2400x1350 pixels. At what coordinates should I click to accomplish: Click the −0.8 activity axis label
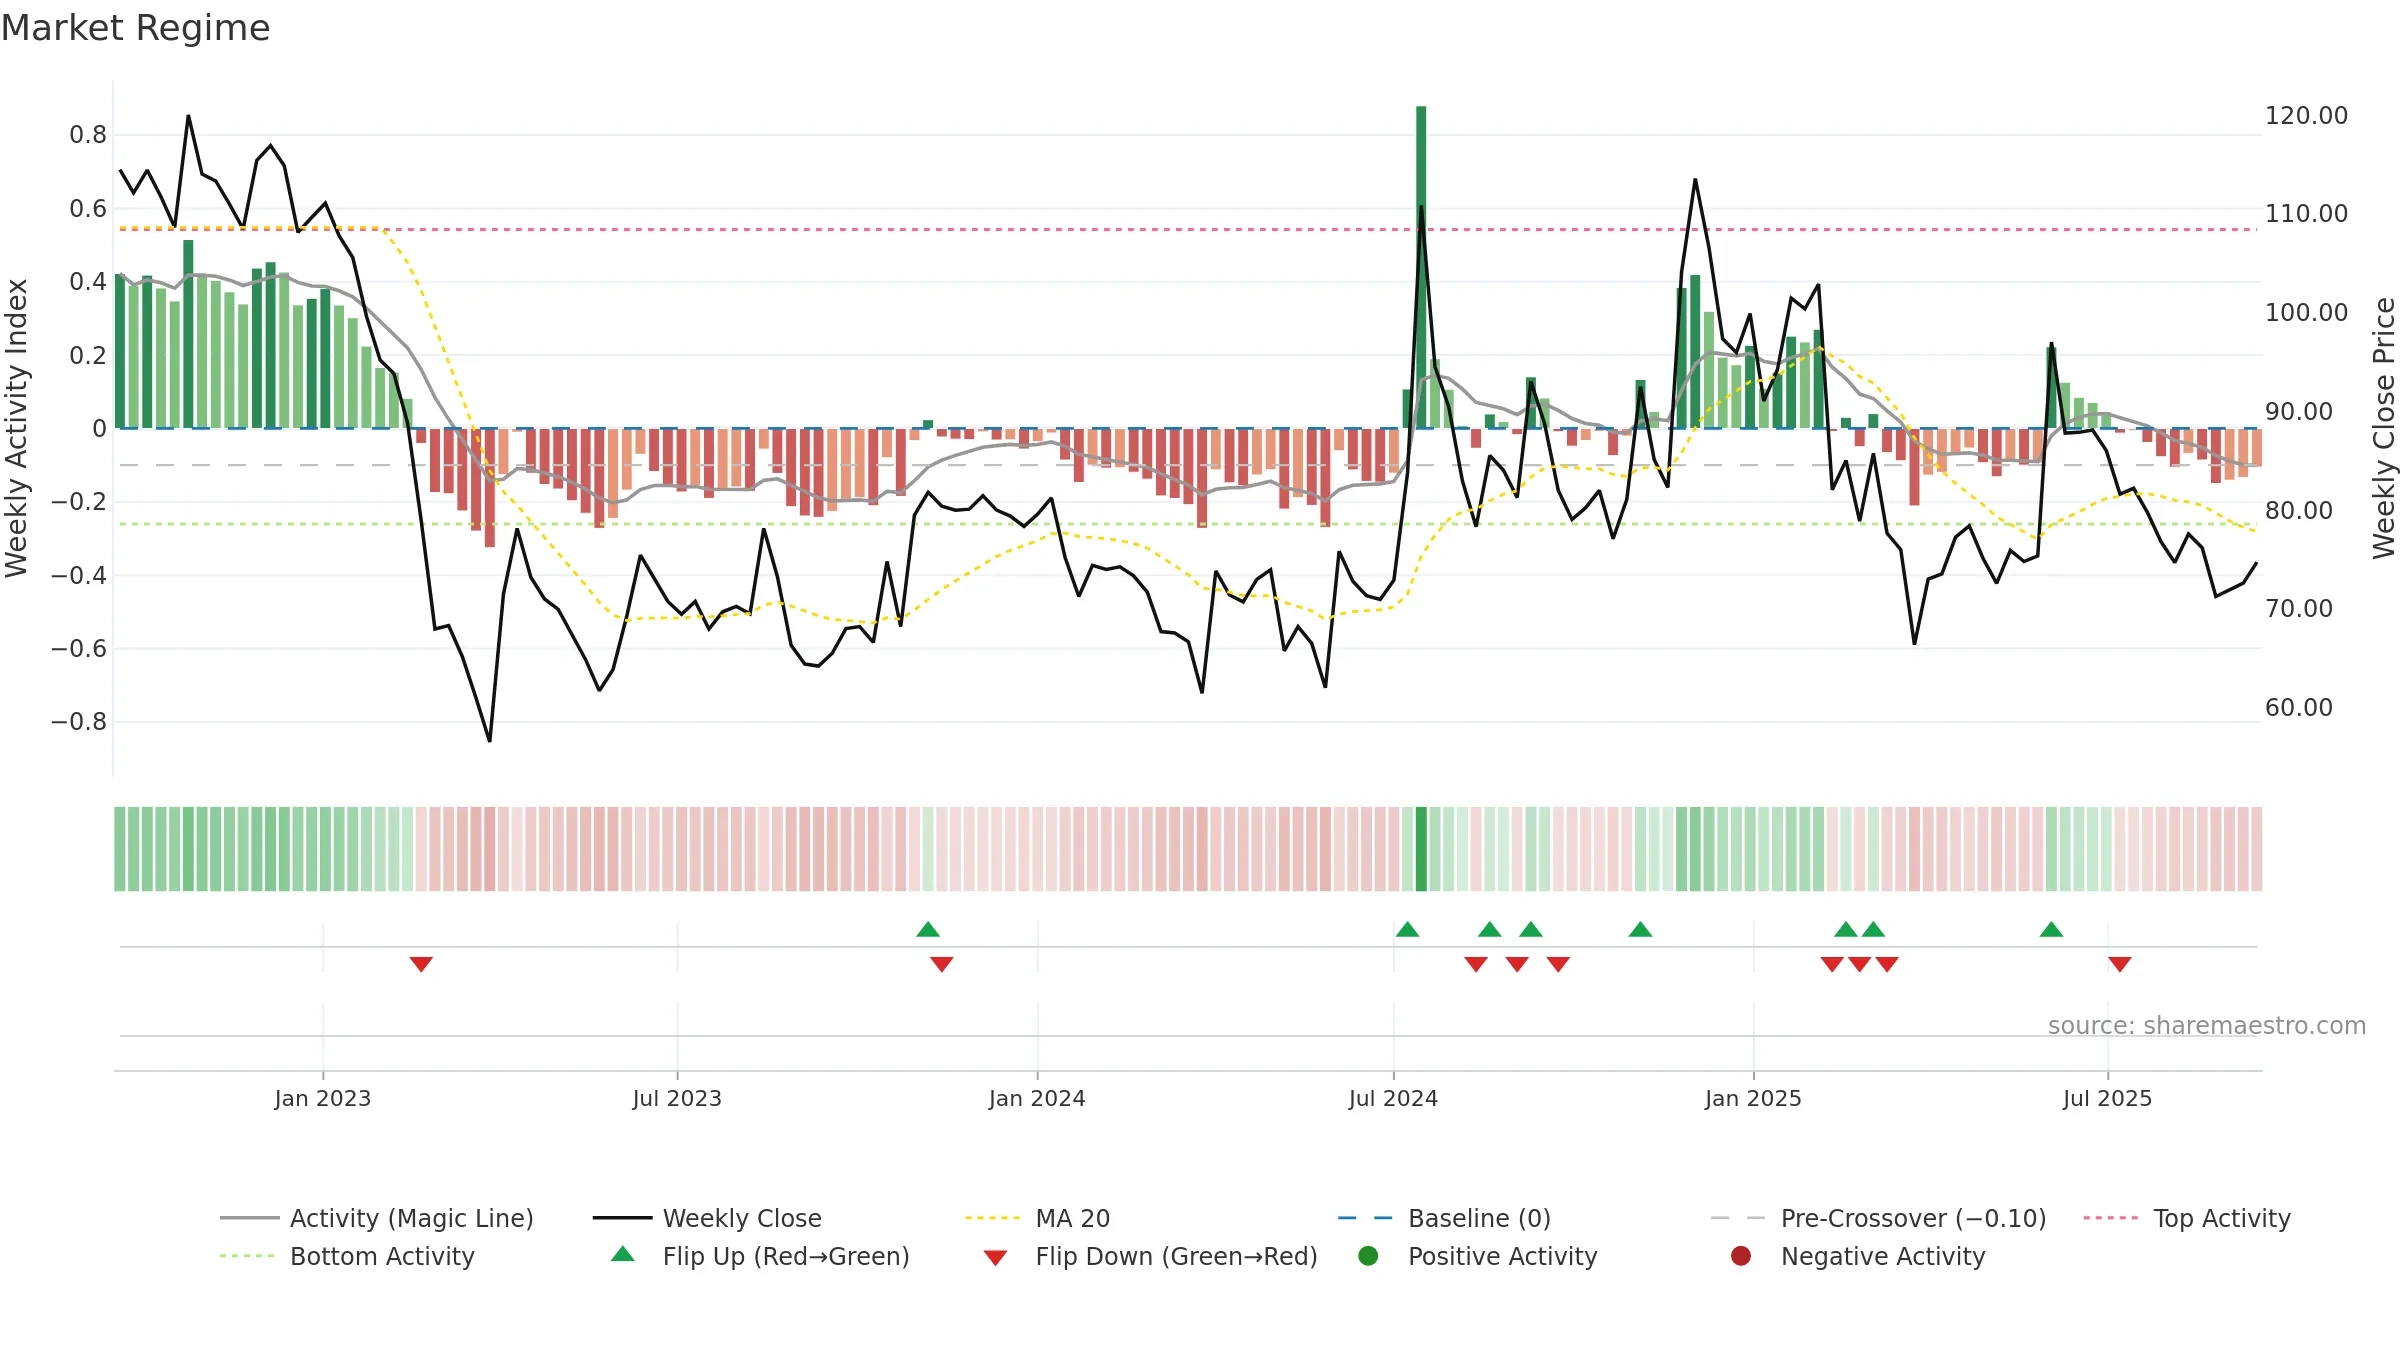79,721
